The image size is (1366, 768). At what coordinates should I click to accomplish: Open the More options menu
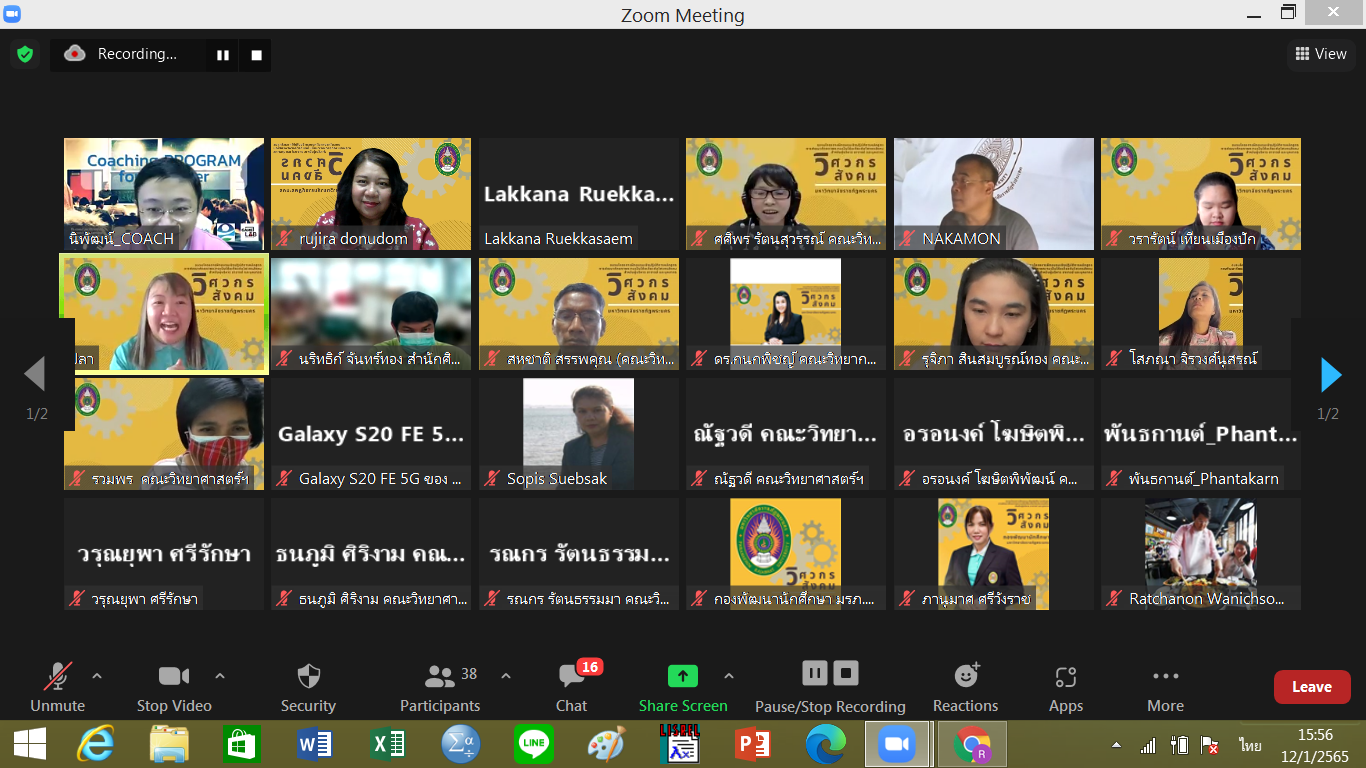tap(1165, 687)
